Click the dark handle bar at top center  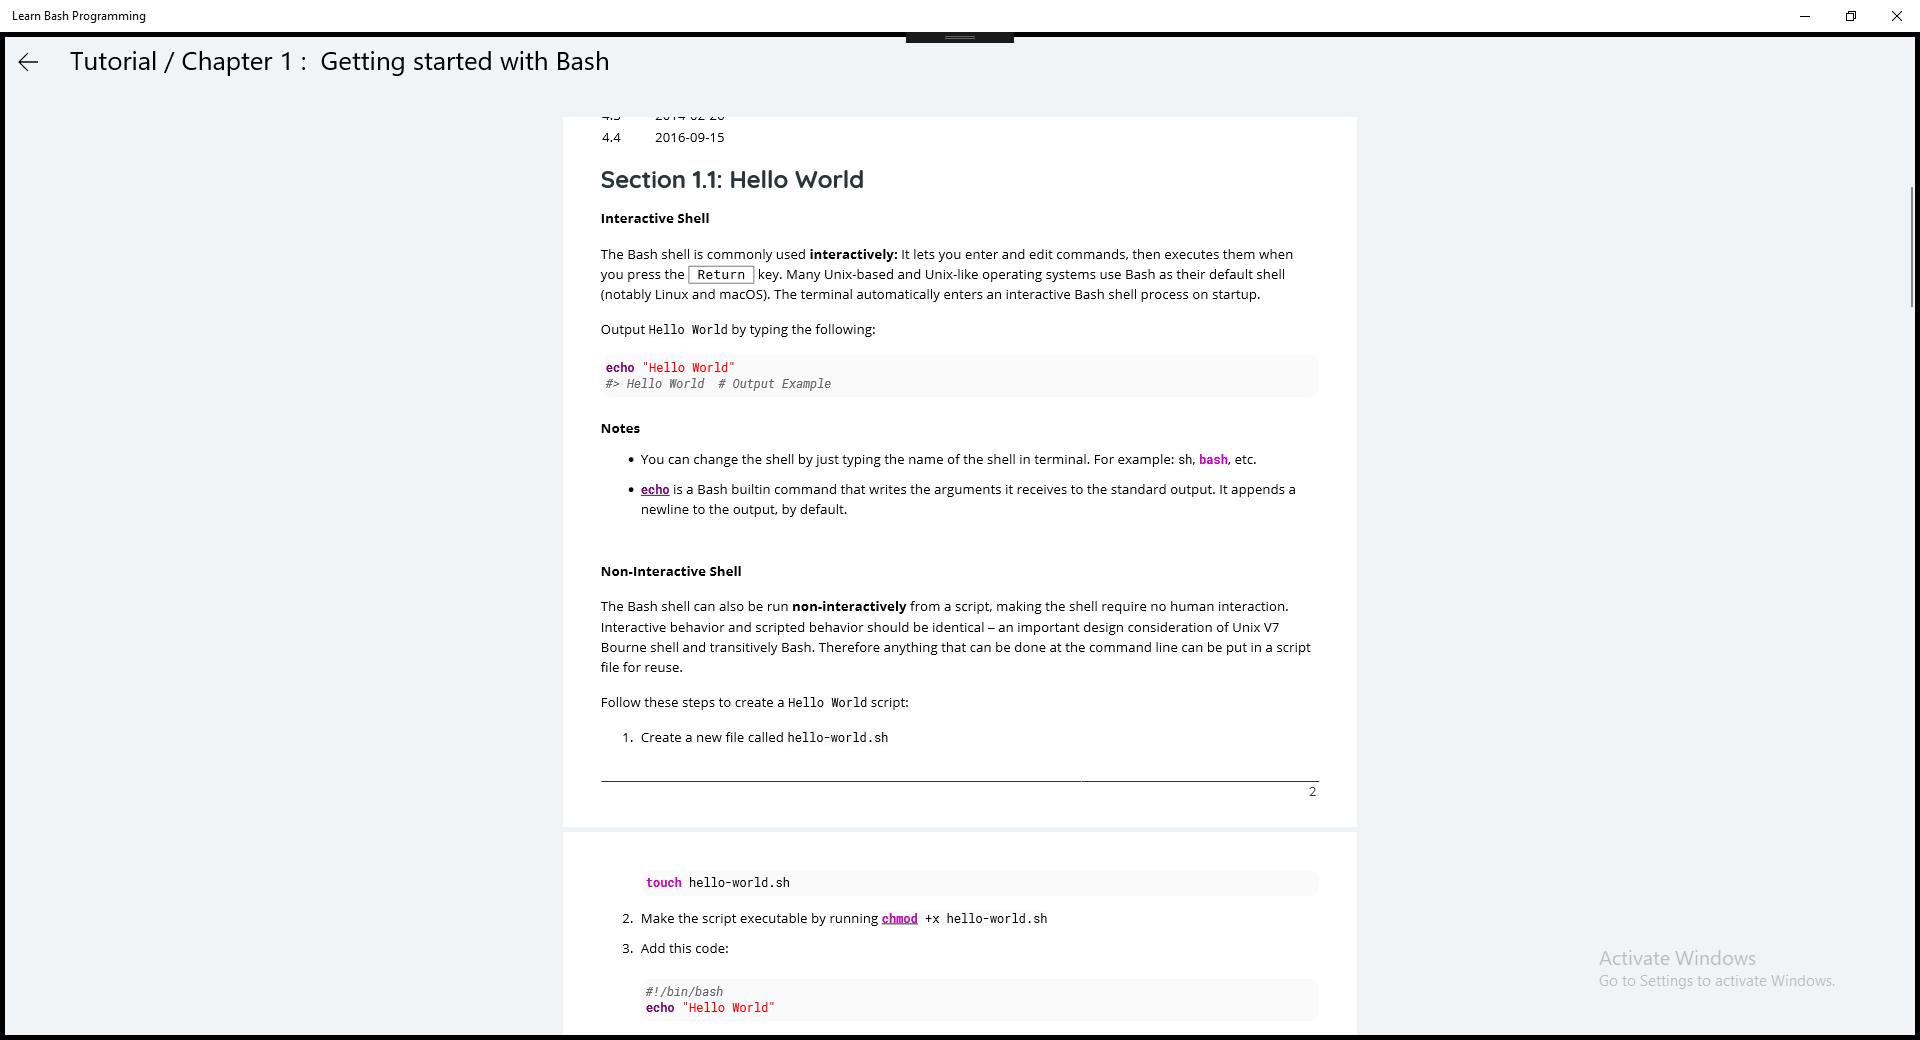[x=959, y=38]
